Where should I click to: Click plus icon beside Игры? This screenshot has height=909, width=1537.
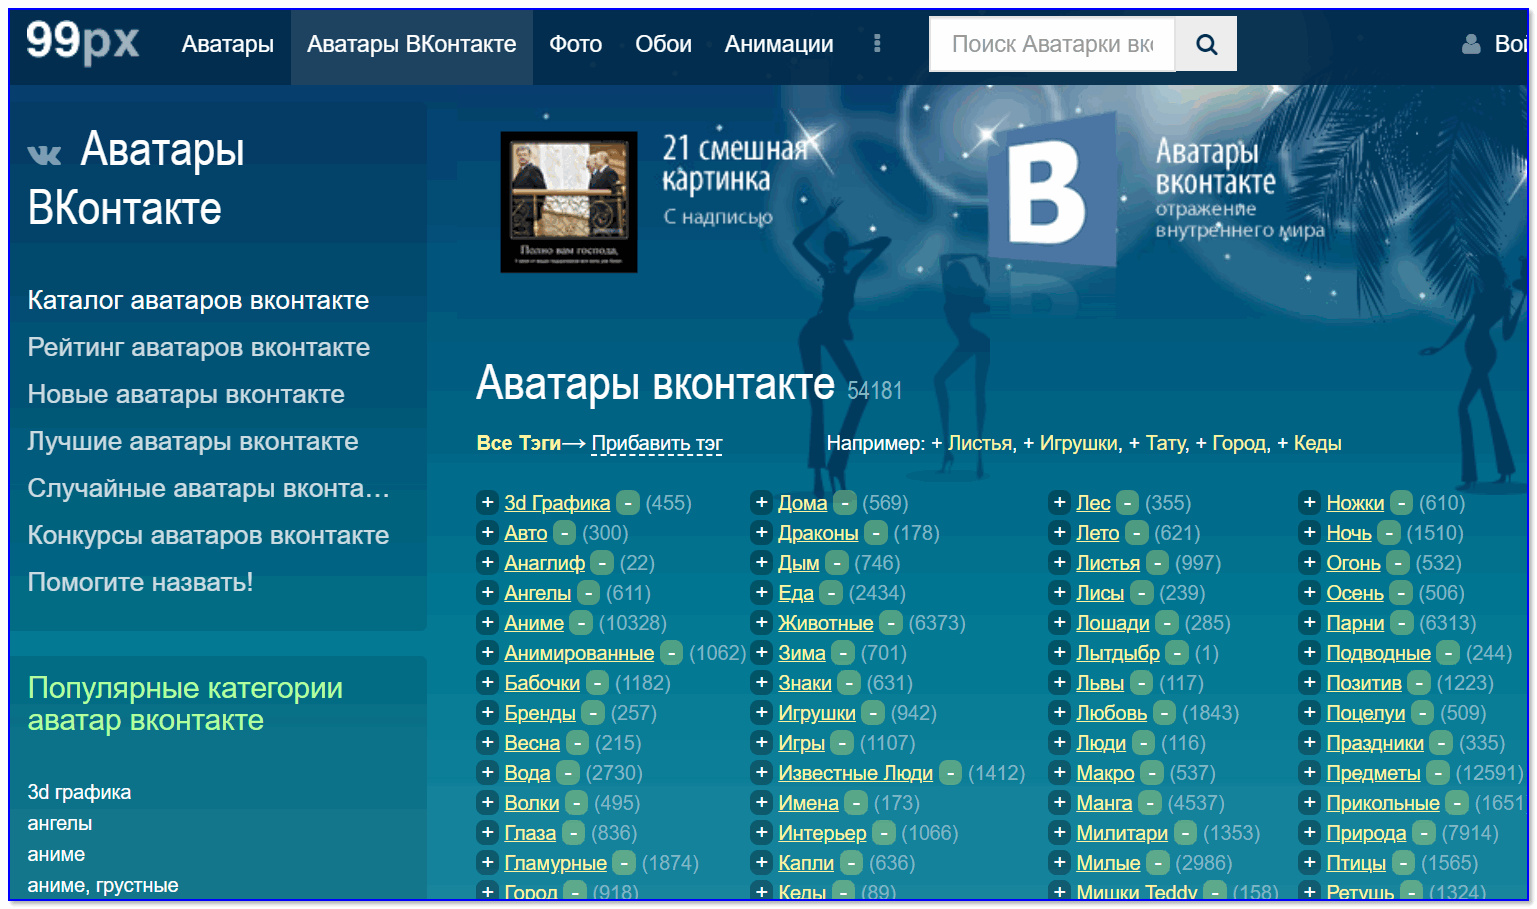tap(761, 742)
